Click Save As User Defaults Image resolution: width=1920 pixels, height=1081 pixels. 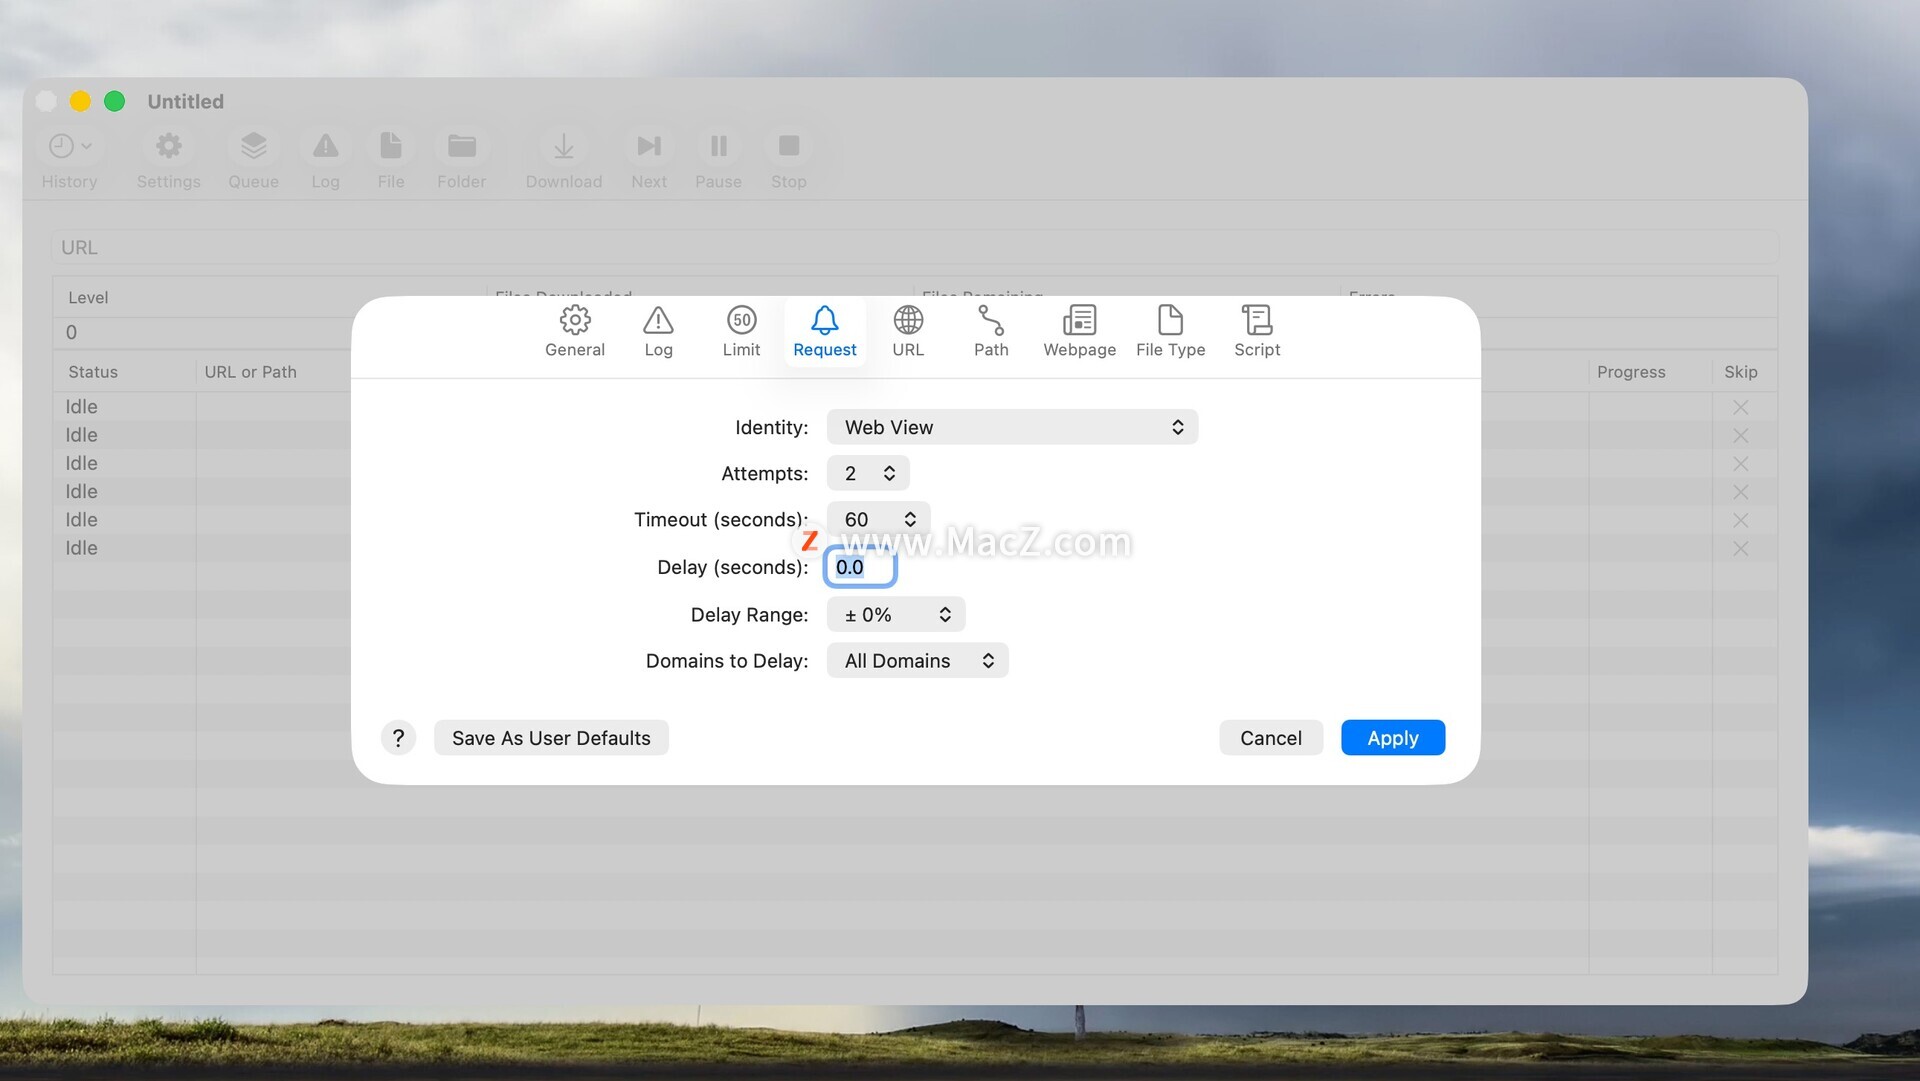pyautogui.click(x=551, y=738)
